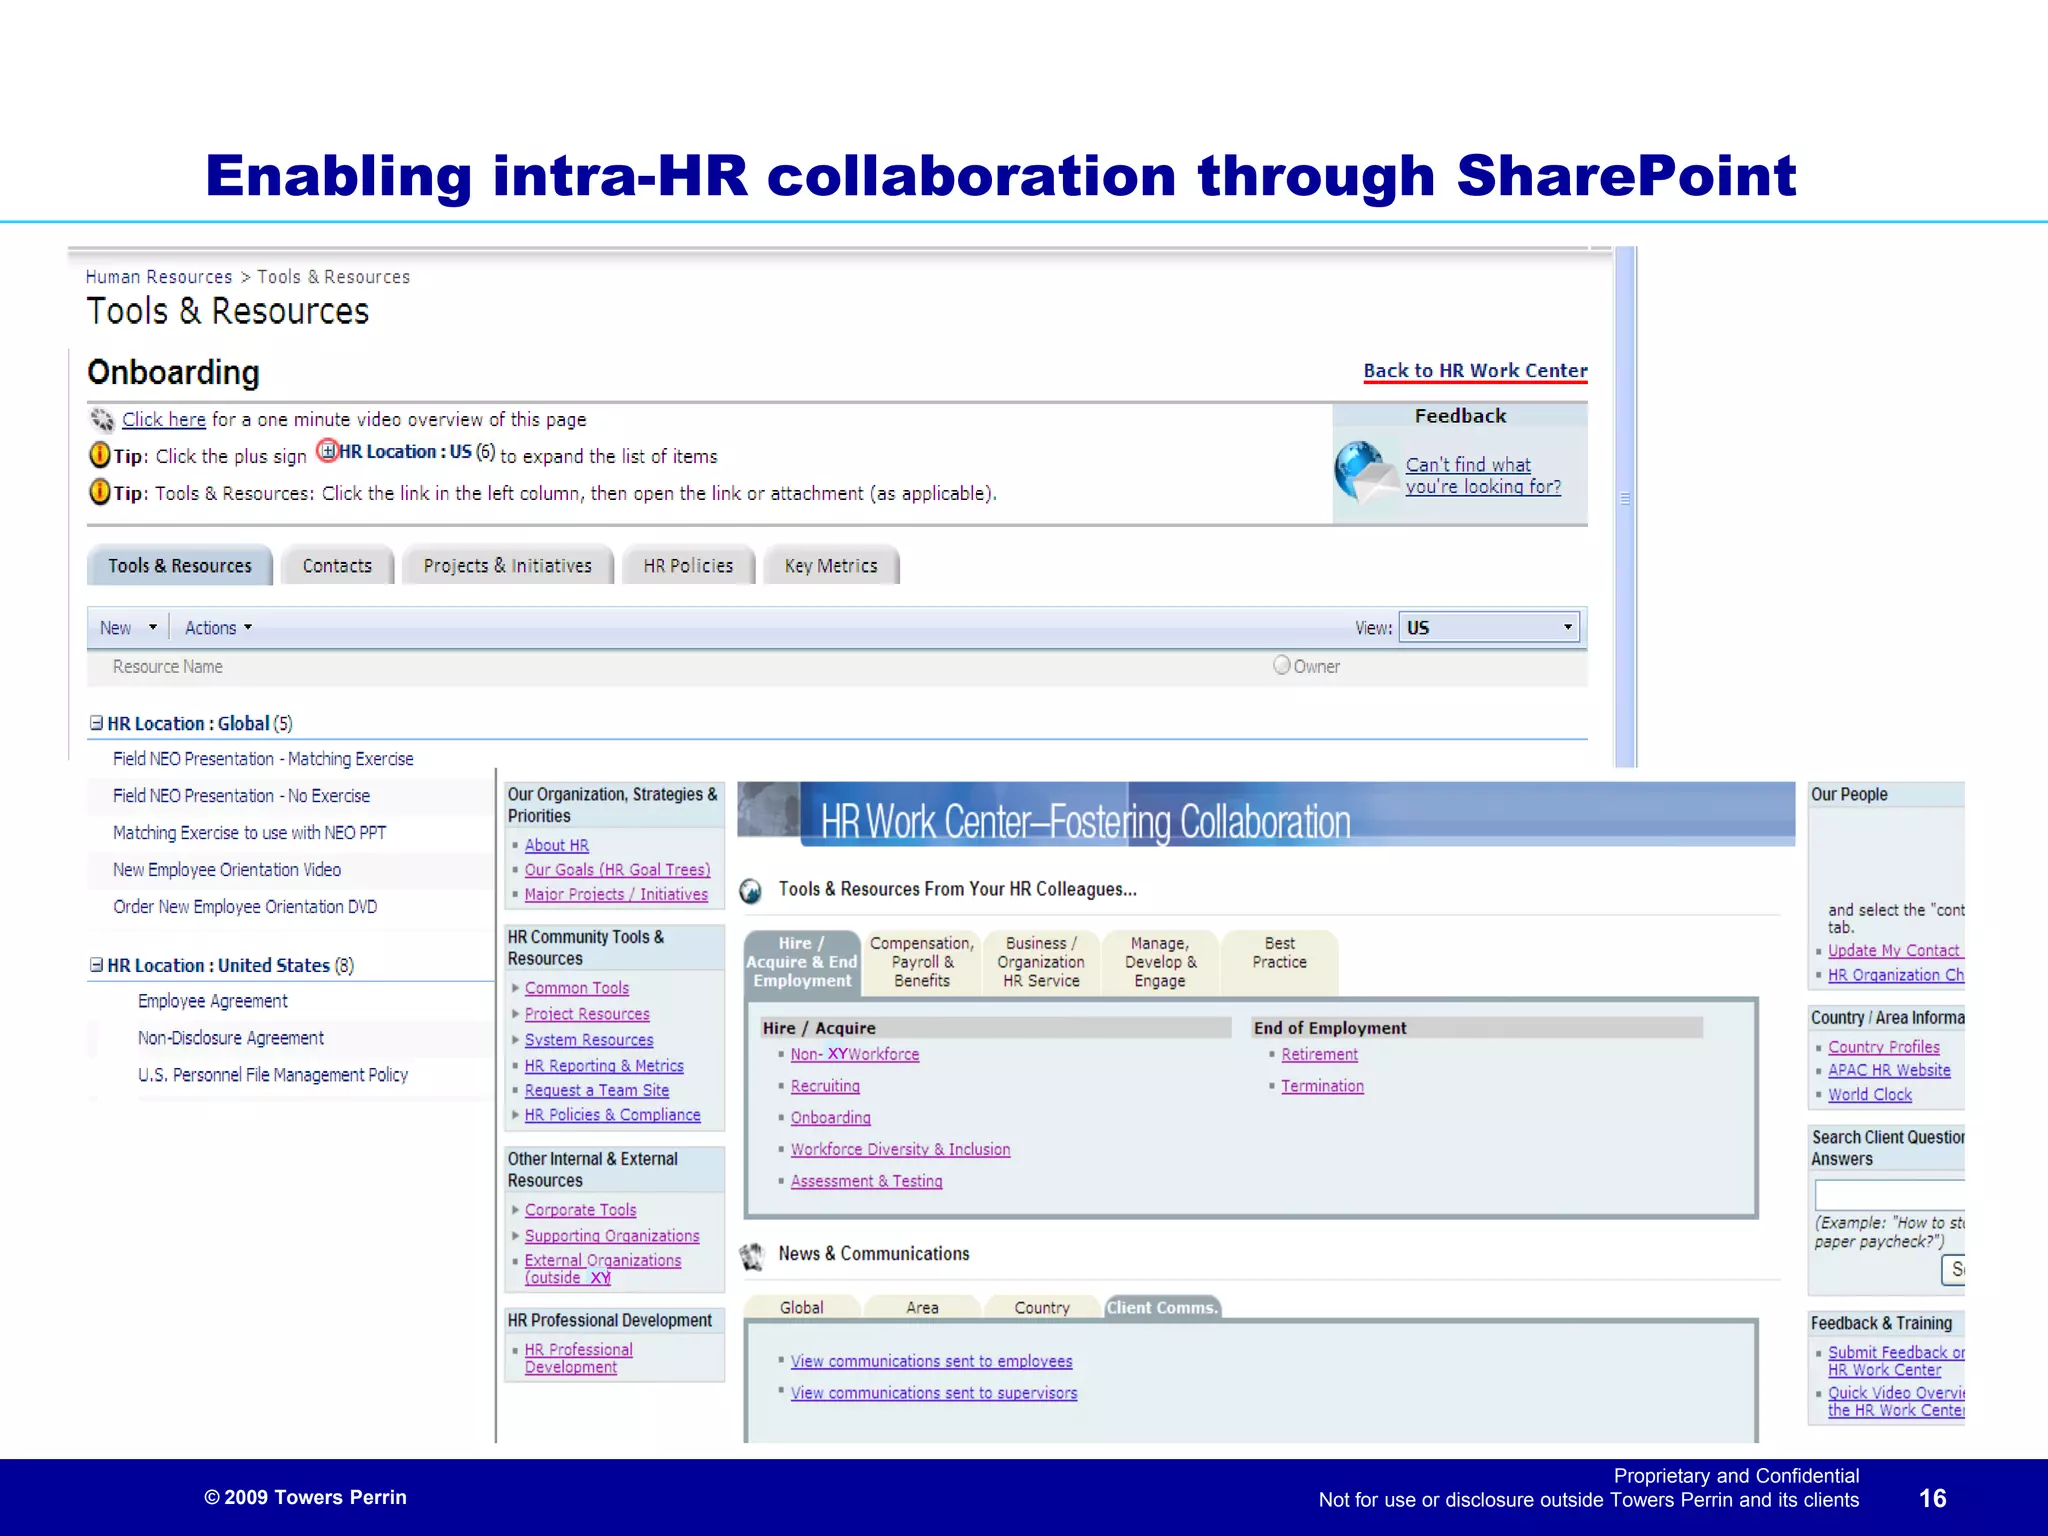Click the Recruiting link
The height and width of the screenshot is (1536, 2048).
click(x=825, y=1086)
